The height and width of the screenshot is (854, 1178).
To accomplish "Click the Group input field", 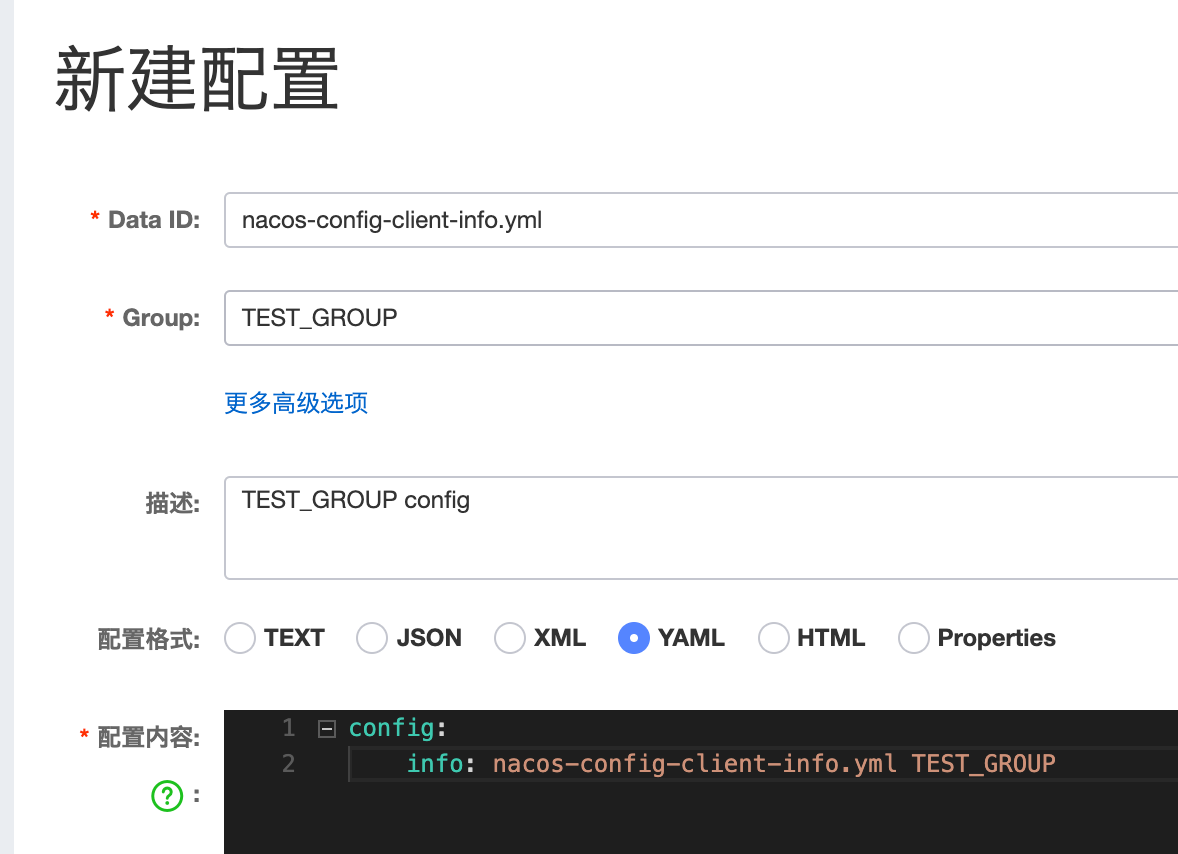I will point(701,318).
